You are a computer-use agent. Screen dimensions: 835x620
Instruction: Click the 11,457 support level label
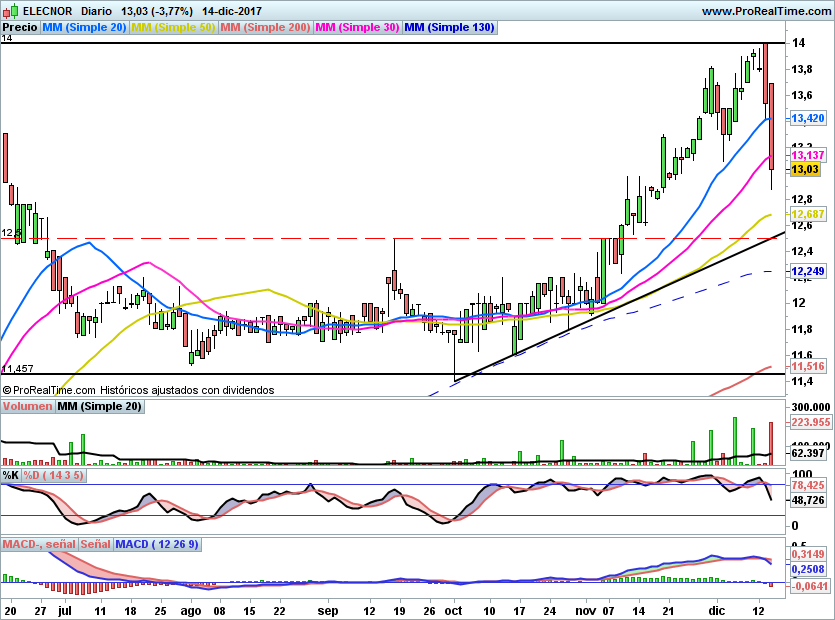point(18,368)
